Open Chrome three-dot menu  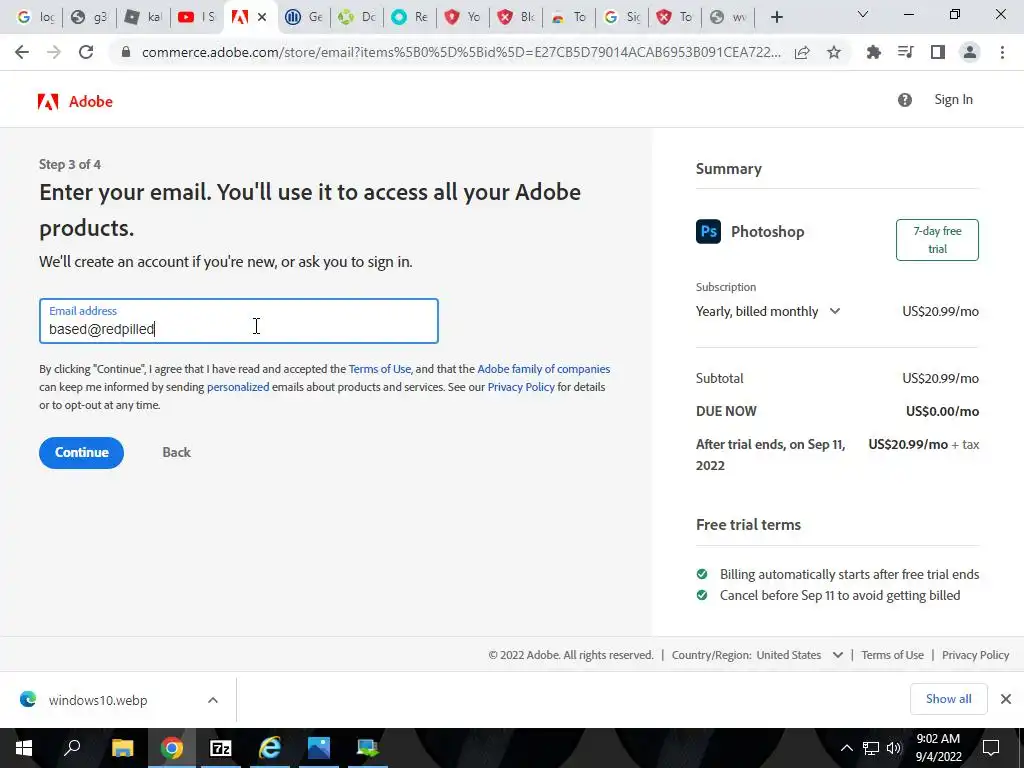(x=1002, y=52)
